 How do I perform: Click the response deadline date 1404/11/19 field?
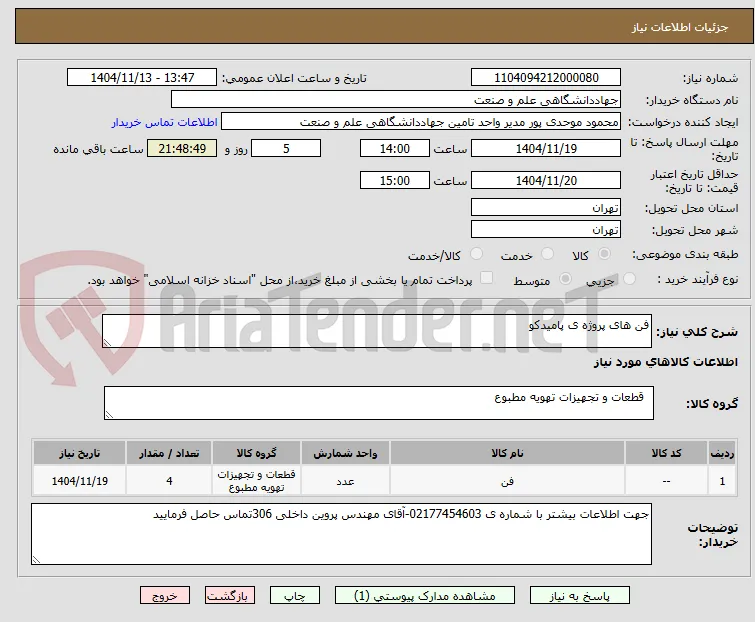click(546, 148)
